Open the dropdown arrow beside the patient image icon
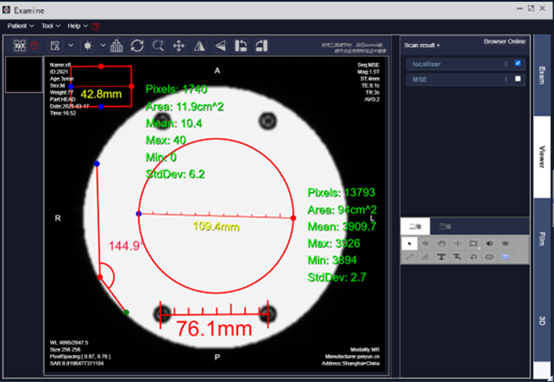This screenshot has width=554, height=382. click(71, 46)
